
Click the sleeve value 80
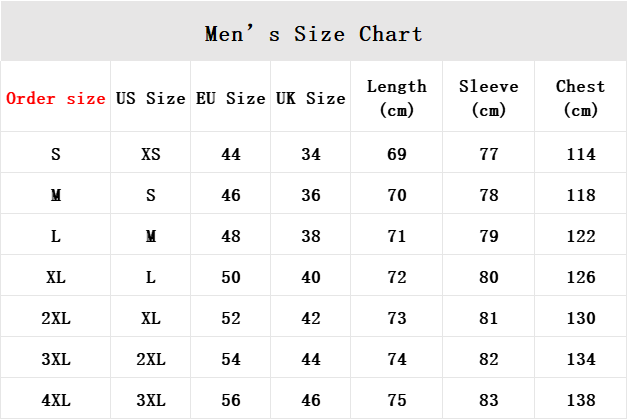[489, 277]
